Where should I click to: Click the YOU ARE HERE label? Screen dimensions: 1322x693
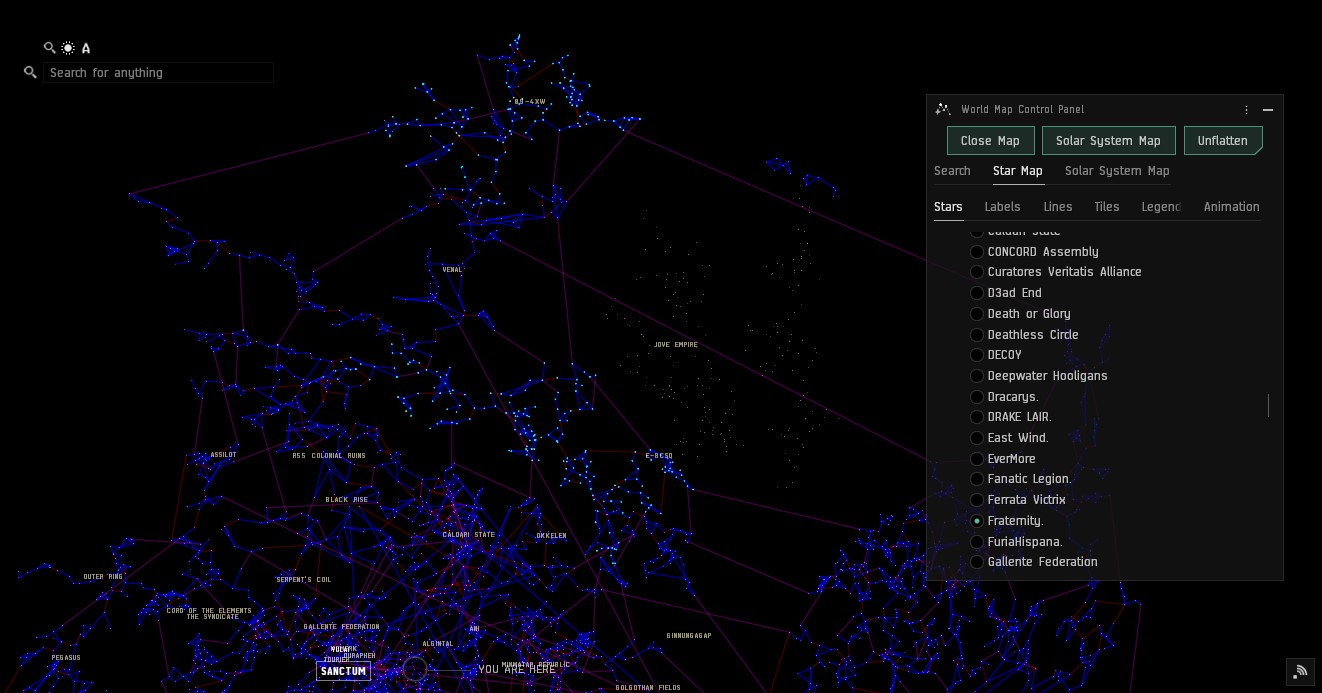point(516,670)
